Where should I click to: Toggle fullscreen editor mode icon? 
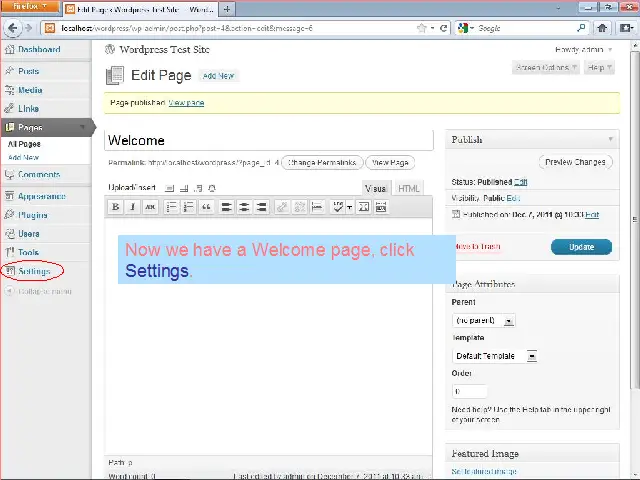click(x=362, y=207)
